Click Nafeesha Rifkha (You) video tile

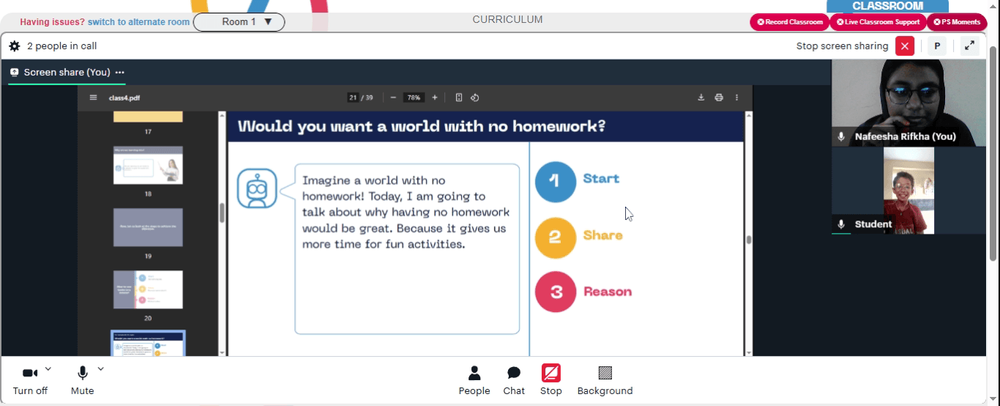click(909, 103)
